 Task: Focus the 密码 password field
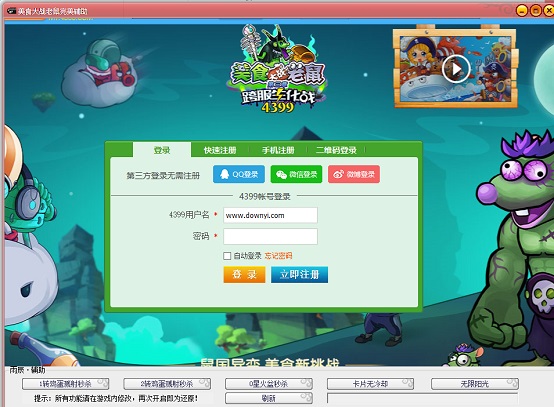270,236
